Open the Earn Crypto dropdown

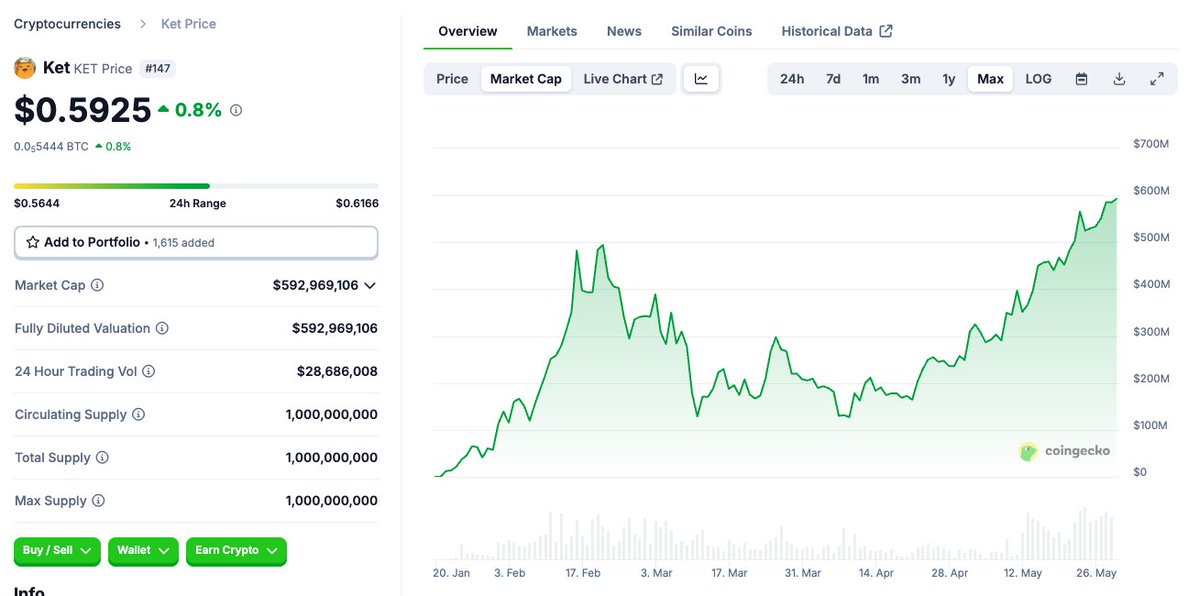pyautogui.click(x=236, y=551)
